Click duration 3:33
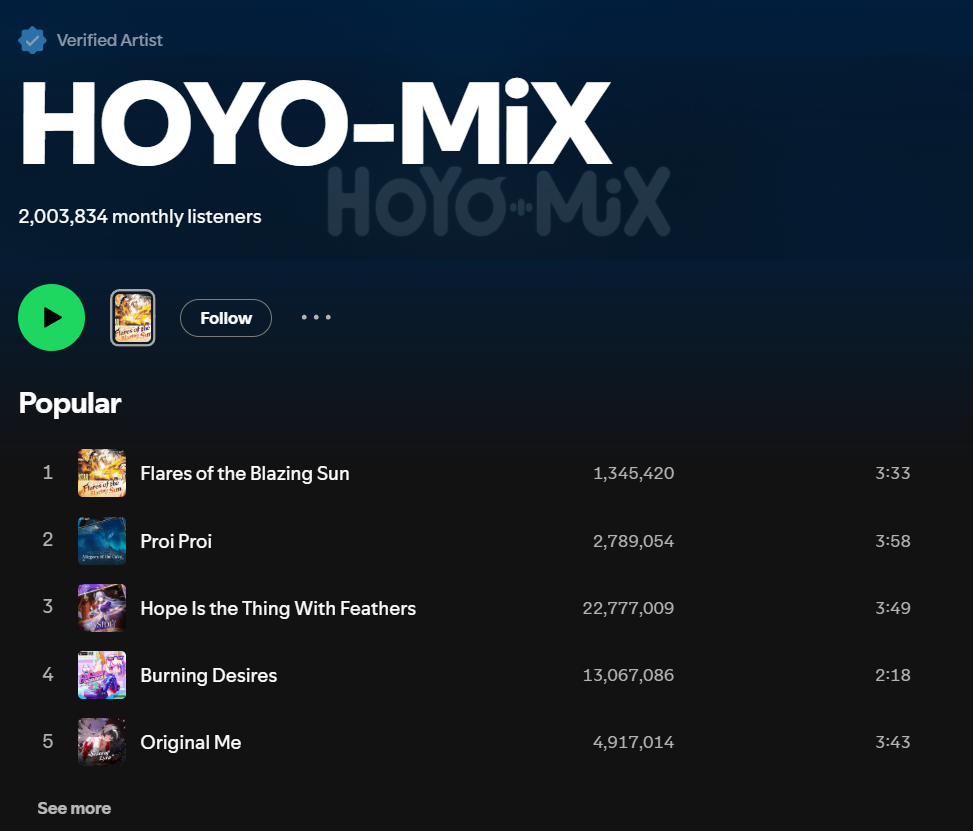 [892, 473]
